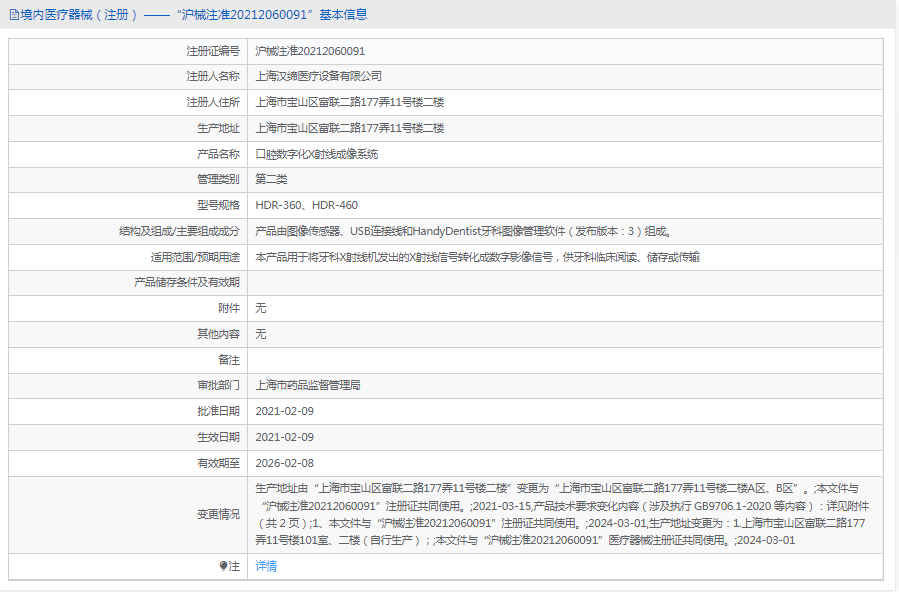Select the 变更情况 change history text
Image resolution: width=899 pixels, height=592 pixels.
(x=562, y=514)
